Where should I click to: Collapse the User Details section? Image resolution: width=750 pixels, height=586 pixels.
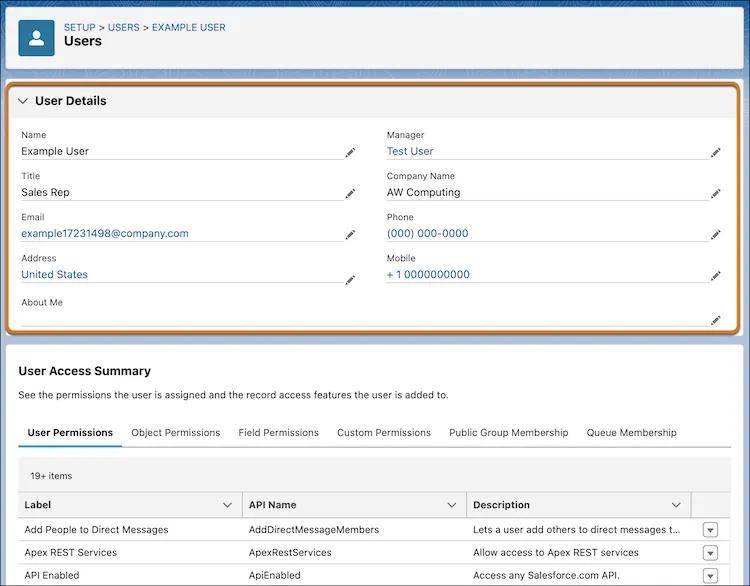pyautogui.click(x=23, y=101)
